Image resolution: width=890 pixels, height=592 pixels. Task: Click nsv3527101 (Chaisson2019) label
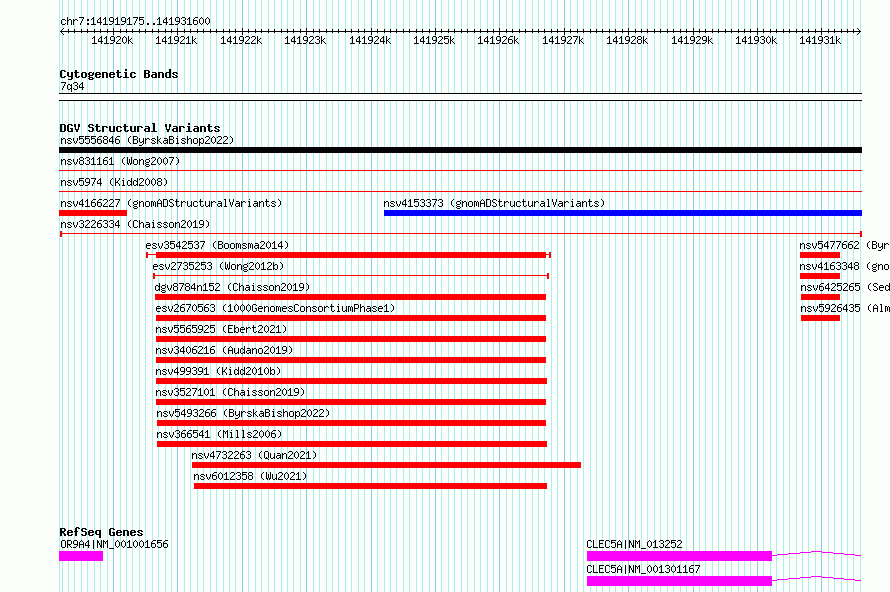point(230,392)
